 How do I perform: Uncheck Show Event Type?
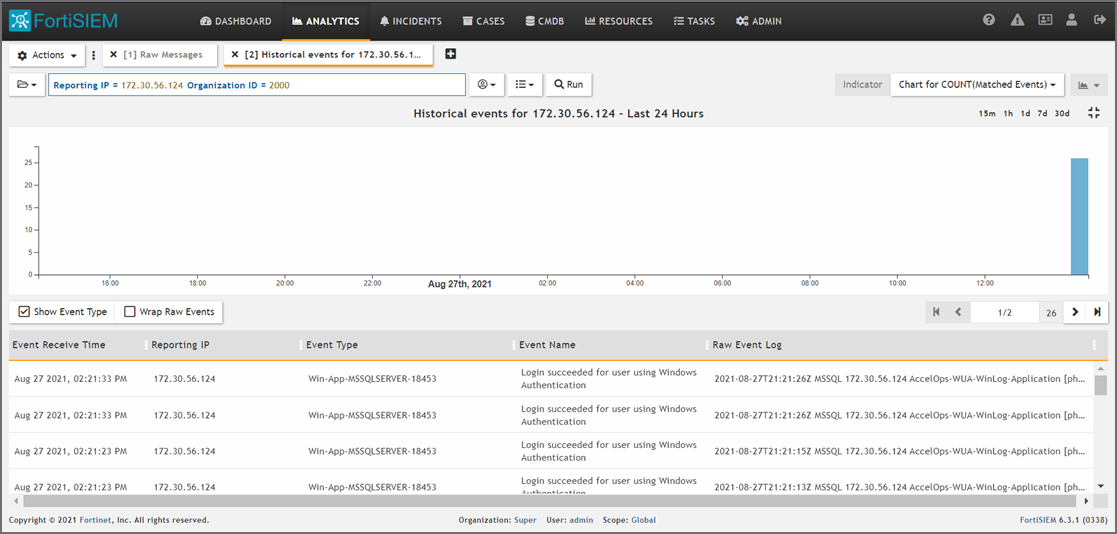point(24,312)
